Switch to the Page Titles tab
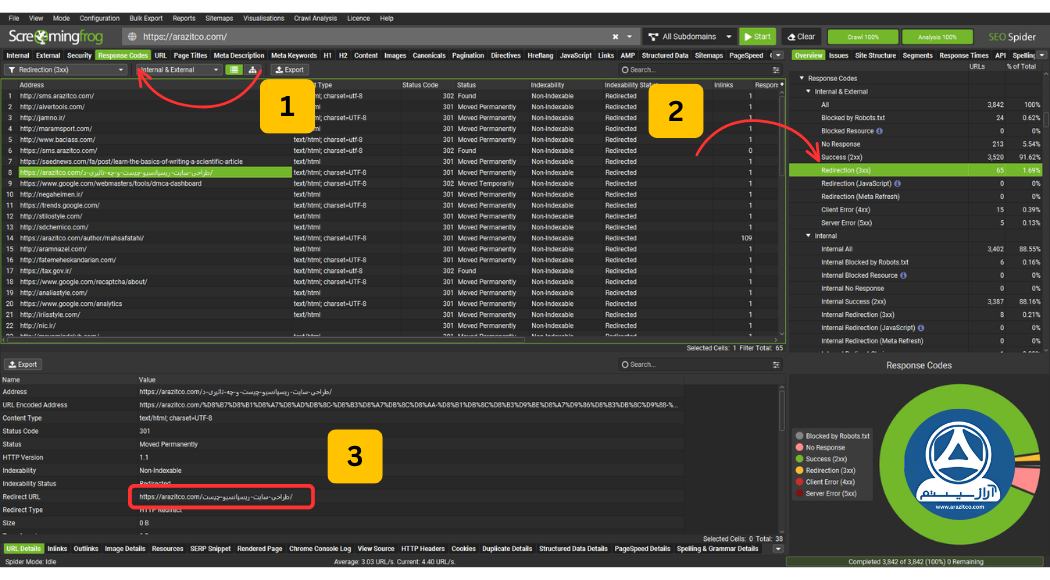 coord(190,56)
